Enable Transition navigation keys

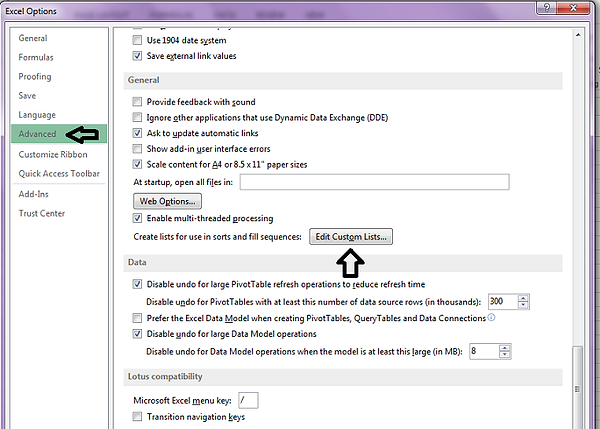pyautogui.click(x=137, y=416)
